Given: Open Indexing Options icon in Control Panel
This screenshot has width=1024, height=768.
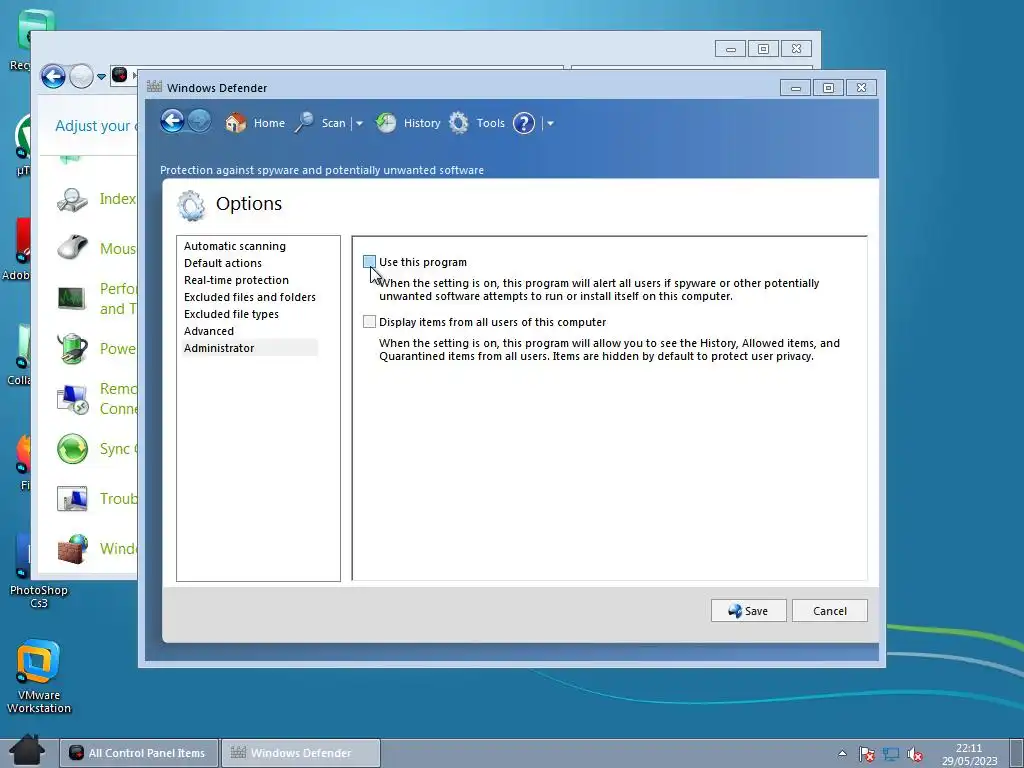Looking at the screenshot, I should pyautogui.click(x=72, y=199).
